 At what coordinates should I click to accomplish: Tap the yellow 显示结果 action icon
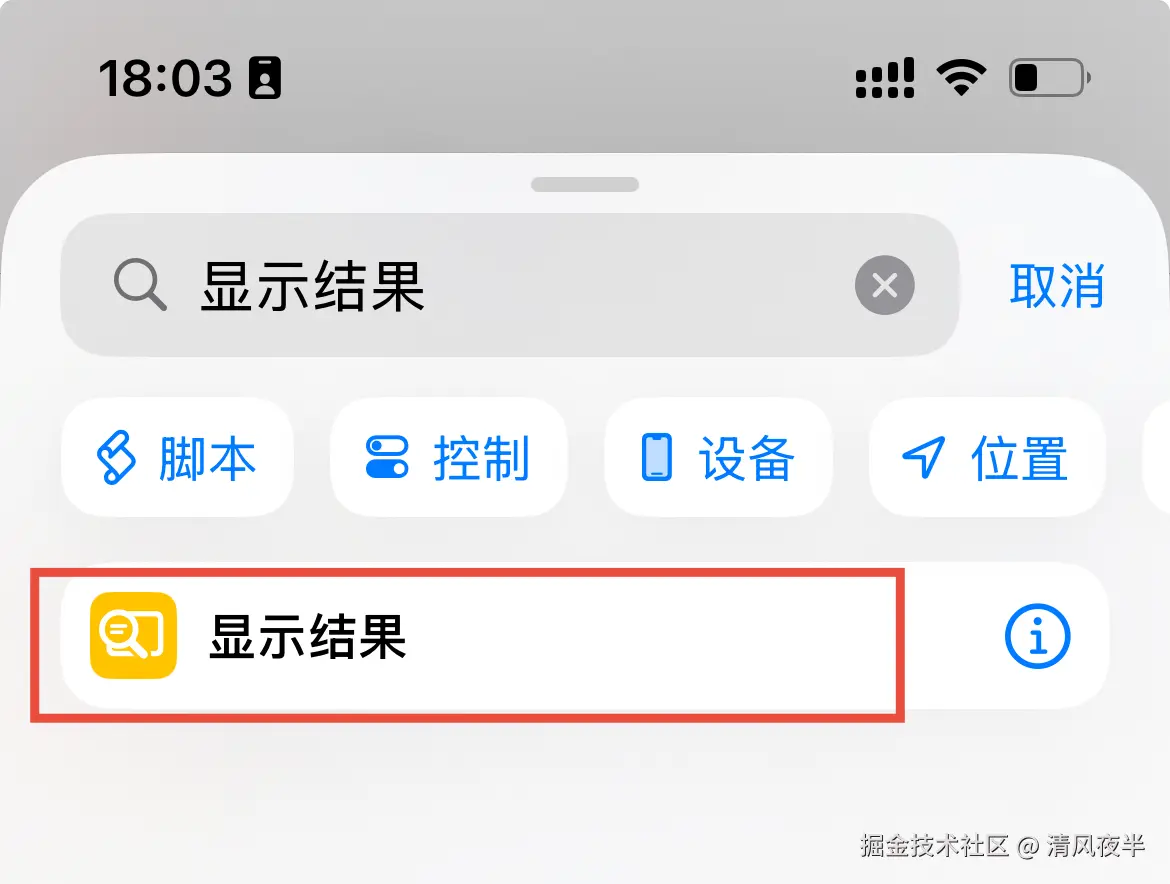pyautogui.click(x=134, y=636)
